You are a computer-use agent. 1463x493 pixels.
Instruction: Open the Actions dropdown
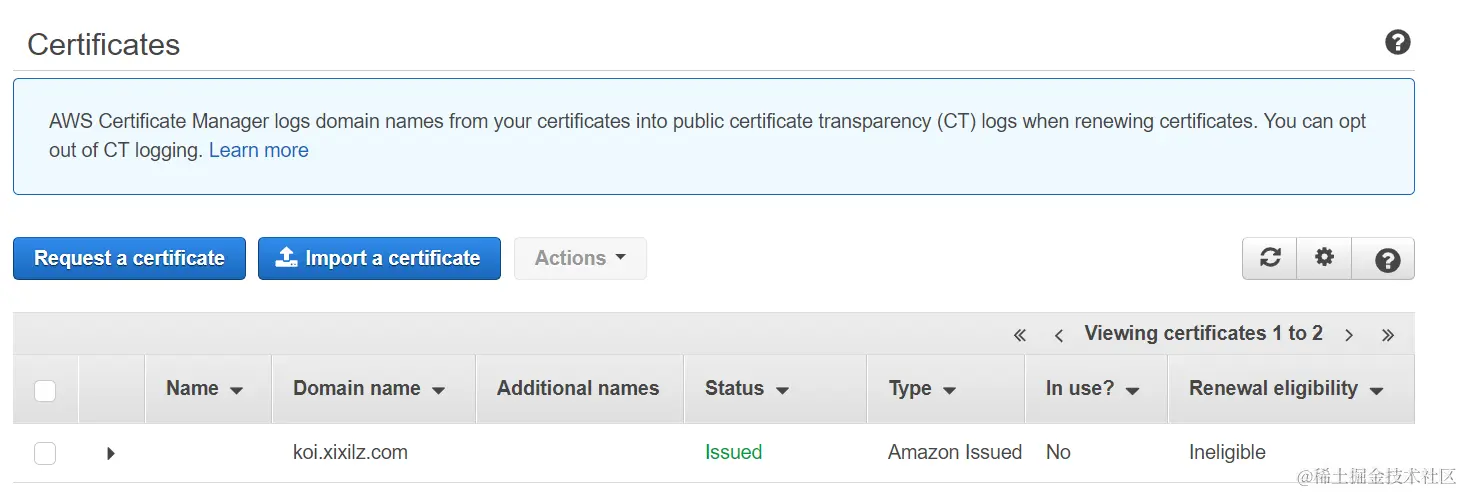(580, 258)
